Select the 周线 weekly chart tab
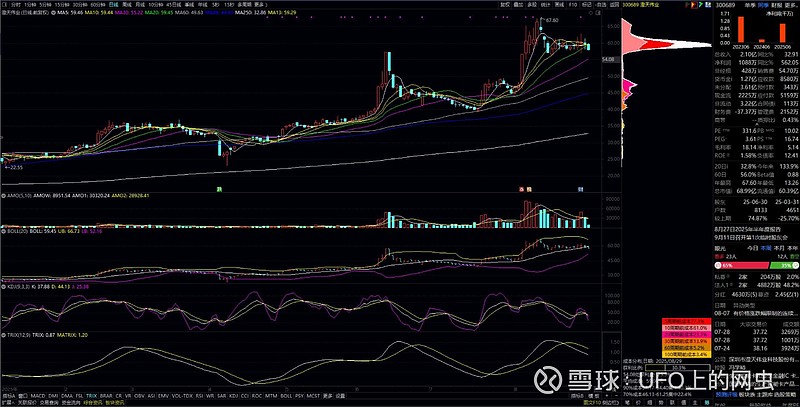The width and height of the screenshot is (800, 407). pyautogui.click(x=127, y=4)
